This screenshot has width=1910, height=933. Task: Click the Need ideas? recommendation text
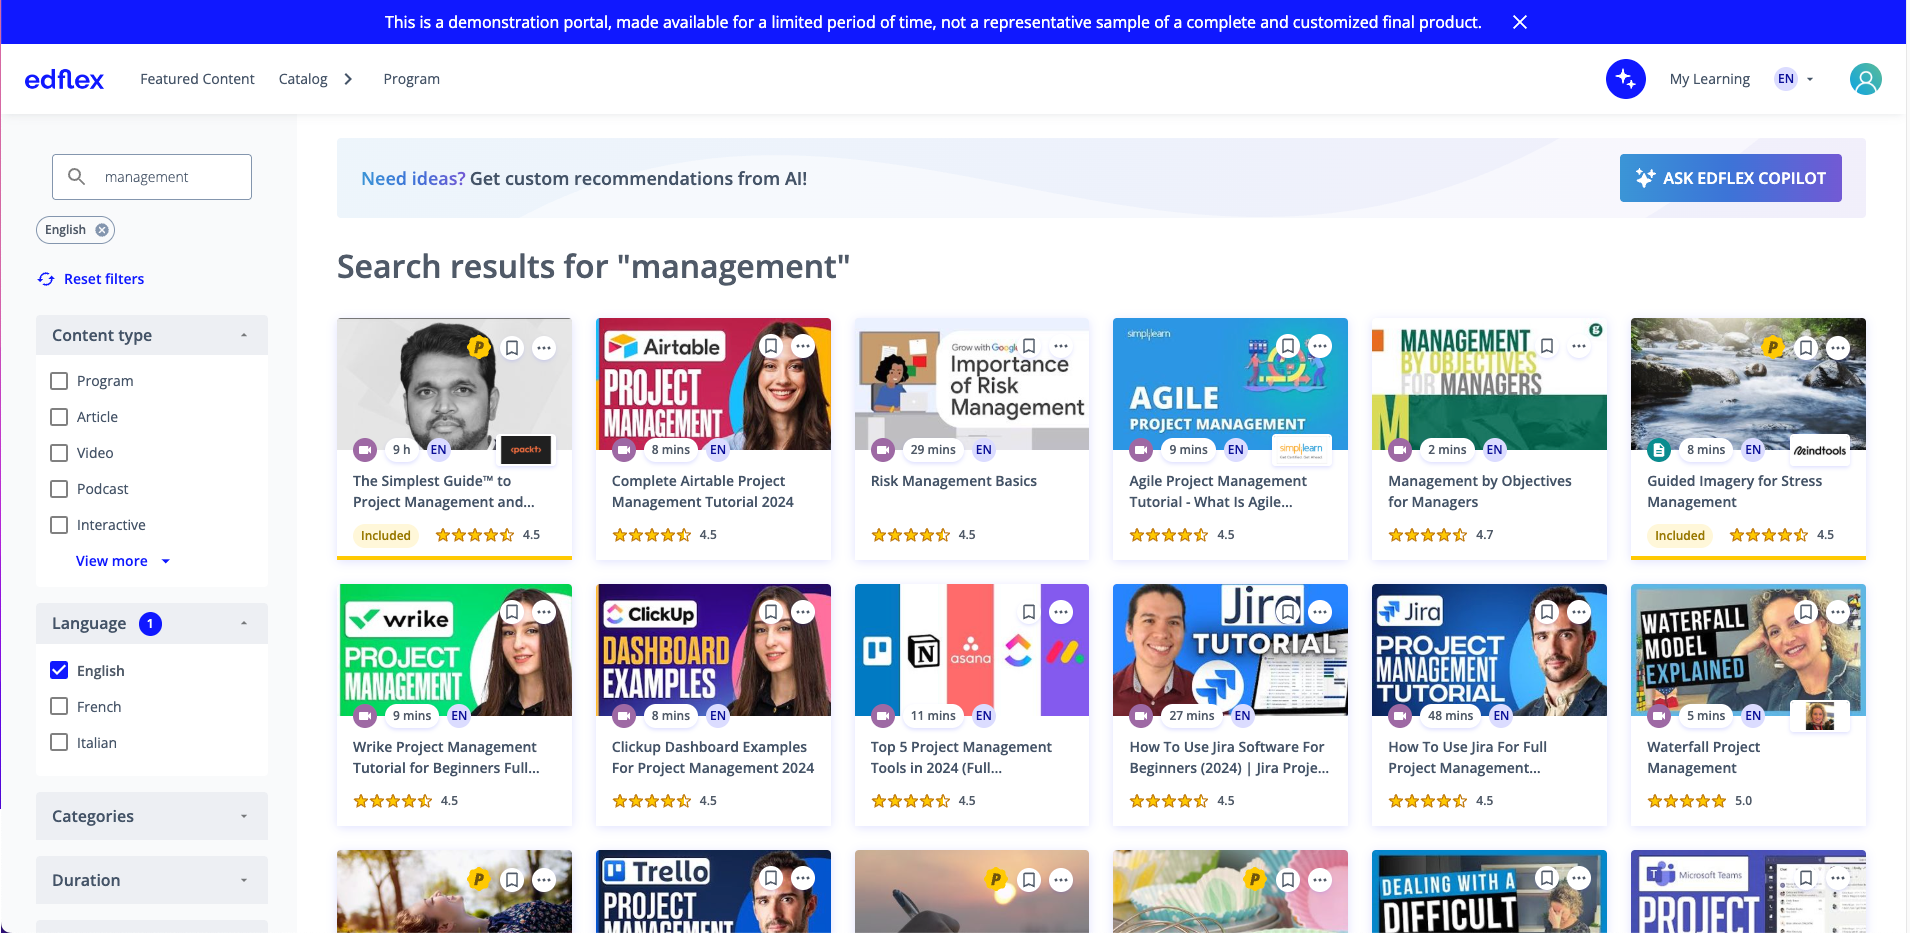tap(584, 178)
